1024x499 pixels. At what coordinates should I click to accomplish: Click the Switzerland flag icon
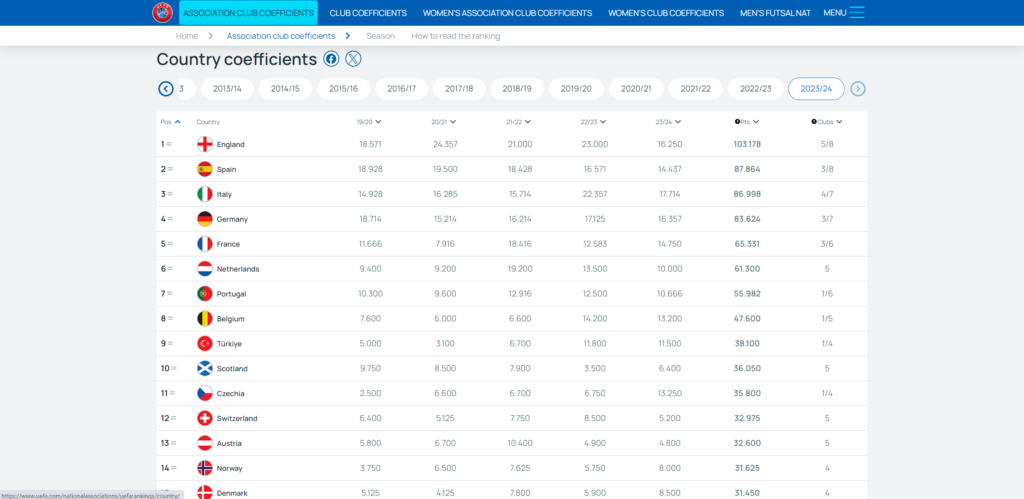point(205,418)
